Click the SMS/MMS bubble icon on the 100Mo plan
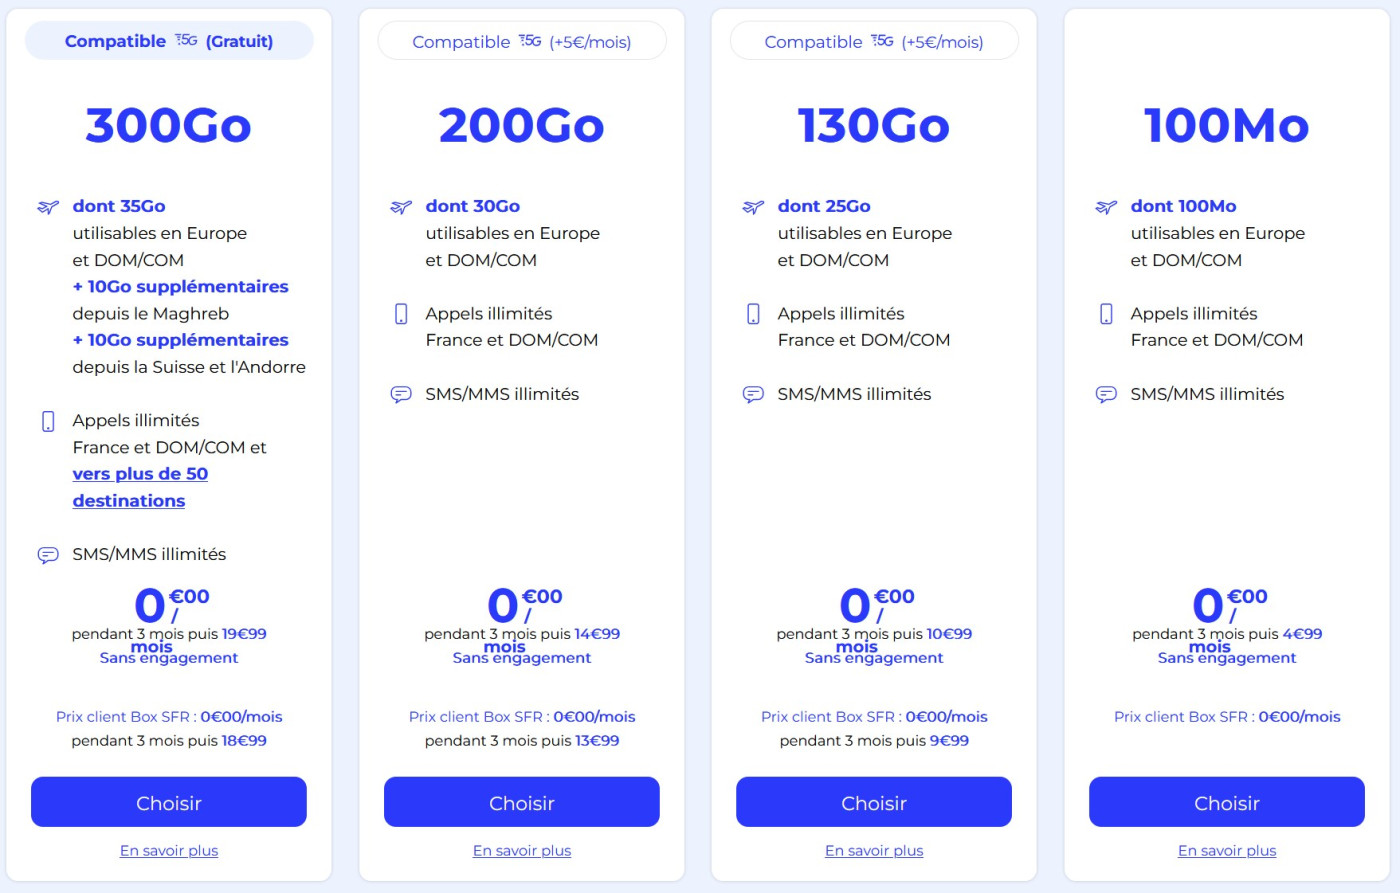This screenshot has width=1400, height=893. (x=1105, y=394)
